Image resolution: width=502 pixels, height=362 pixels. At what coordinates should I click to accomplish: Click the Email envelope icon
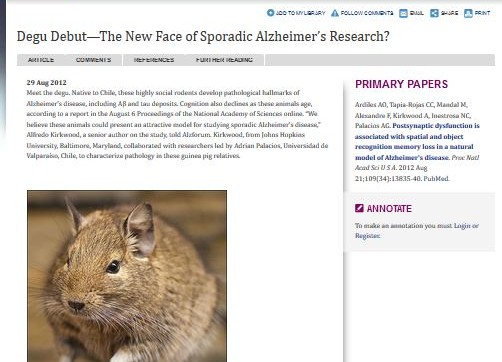pos(403,13)
